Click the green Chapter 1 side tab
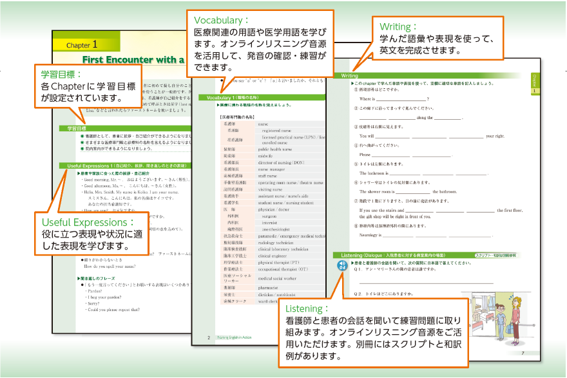Image resolution: width=567 pixels, height=378 pixels. click(535, 84)
